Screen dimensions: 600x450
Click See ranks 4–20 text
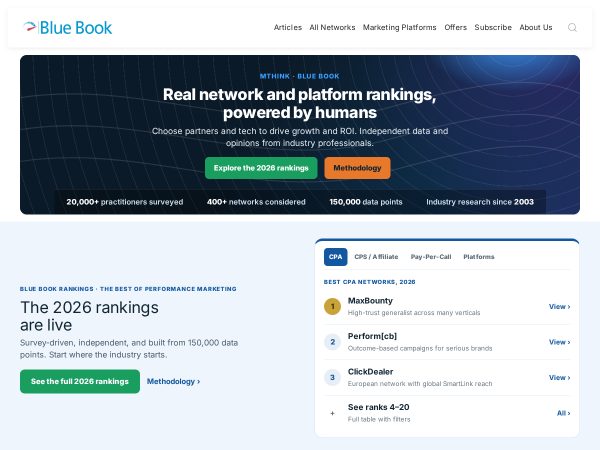378,407
